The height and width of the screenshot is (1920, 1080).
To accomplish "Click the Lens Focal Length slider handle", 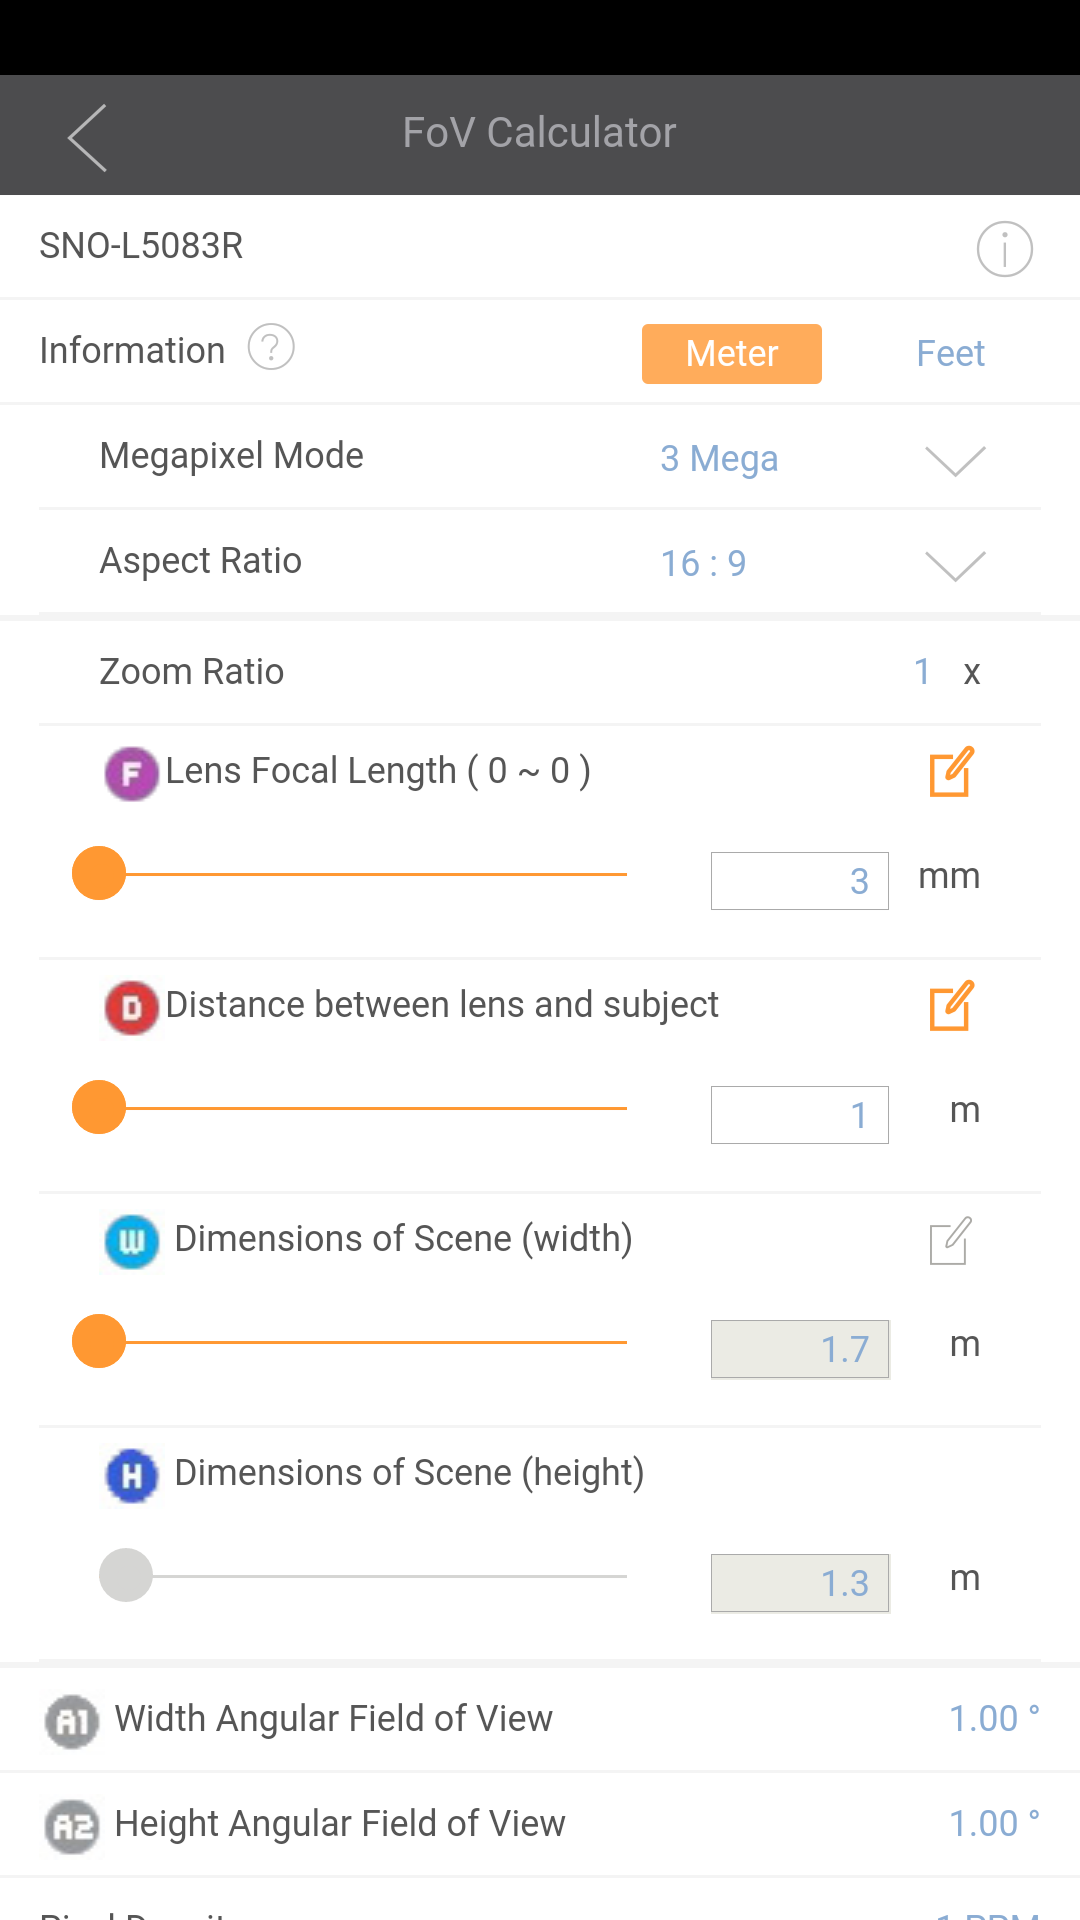I will pos(99,873).
